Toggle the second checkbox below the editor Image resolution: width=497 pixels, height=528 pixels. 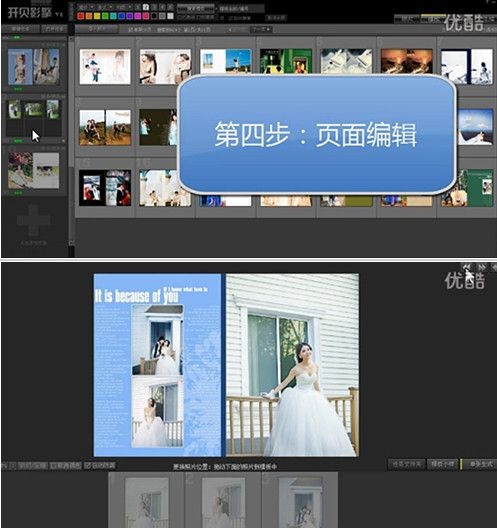pyautogui.click(x=66, y=466)
